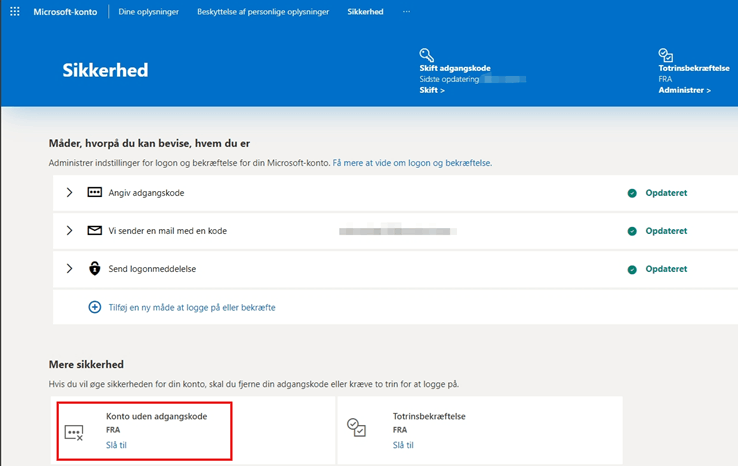Click the Angiv adgangskode label
738x466 pixels.
pyautogui.click(x=146, y=193)
